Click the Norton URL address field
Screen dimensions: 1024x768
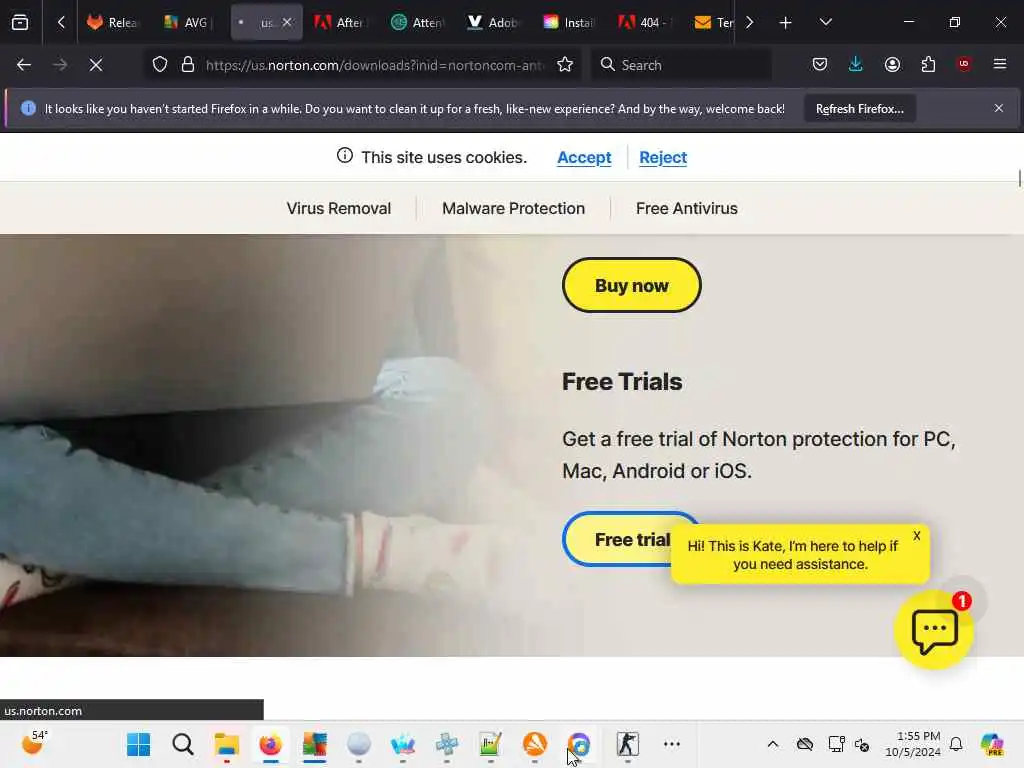point(375,65)
